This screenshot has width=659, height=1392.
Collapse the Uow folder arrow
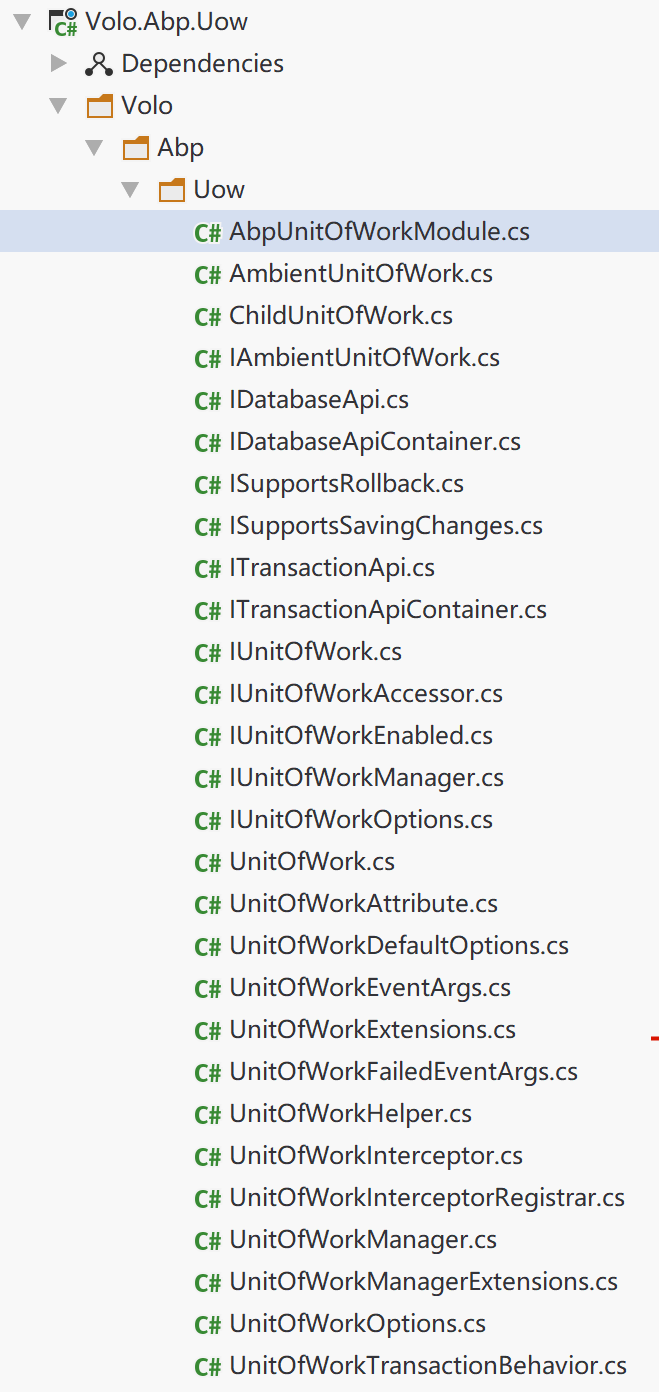[130, 189]
